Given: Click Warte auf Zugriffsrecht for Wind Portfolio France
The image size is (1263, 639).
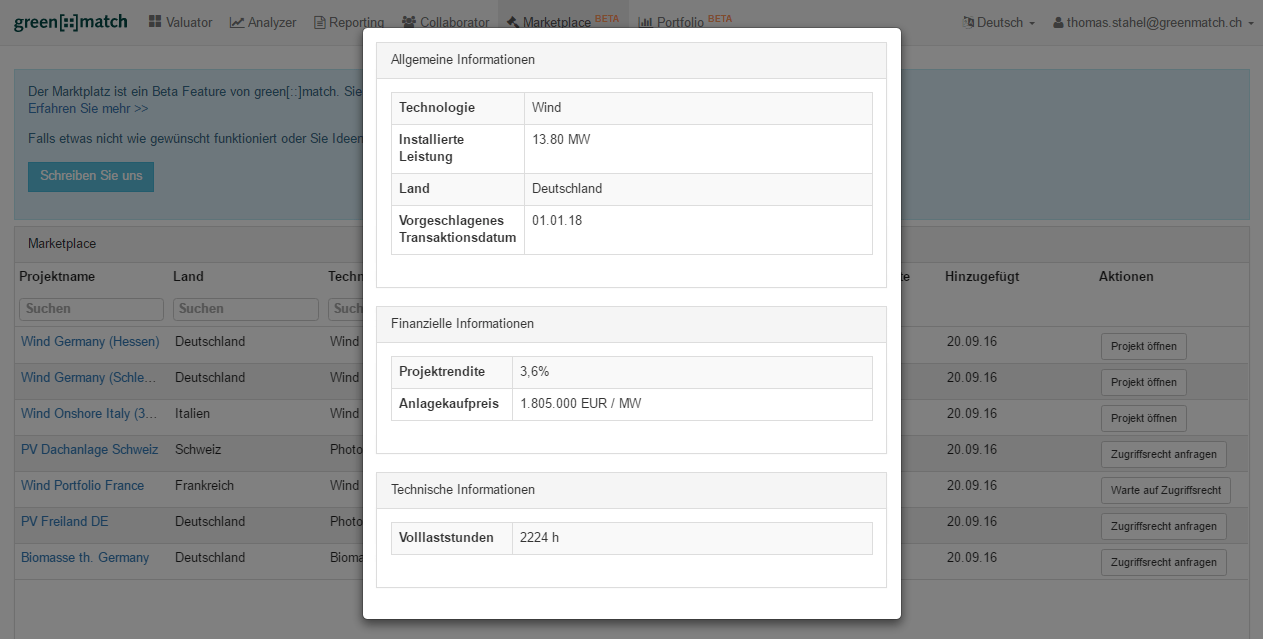Looking at the screenshot, I should pyautogui.click(x=1165, y=490).
